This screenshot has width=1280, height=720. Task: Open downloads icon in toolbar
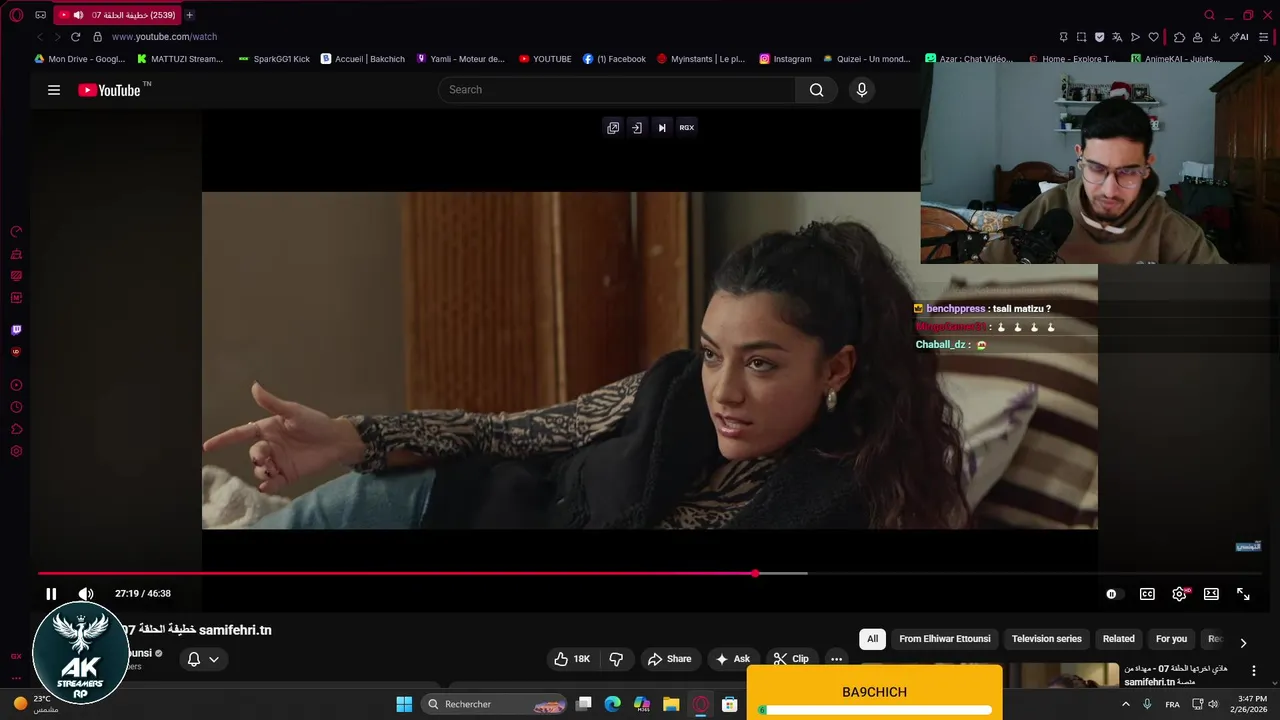1215,37
